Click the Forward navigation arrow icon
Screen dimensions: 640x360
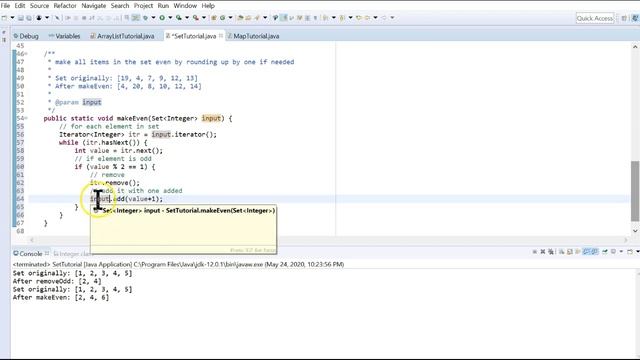pyautogui.click(x=384, y=18)
